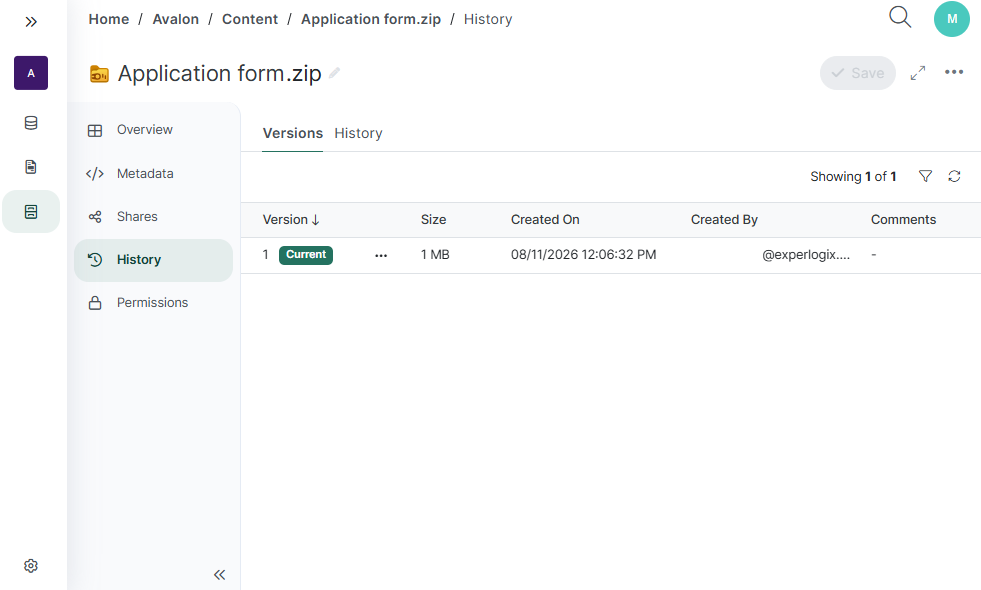
Task: Open the Metadata section
Action: tap(153, 173)
